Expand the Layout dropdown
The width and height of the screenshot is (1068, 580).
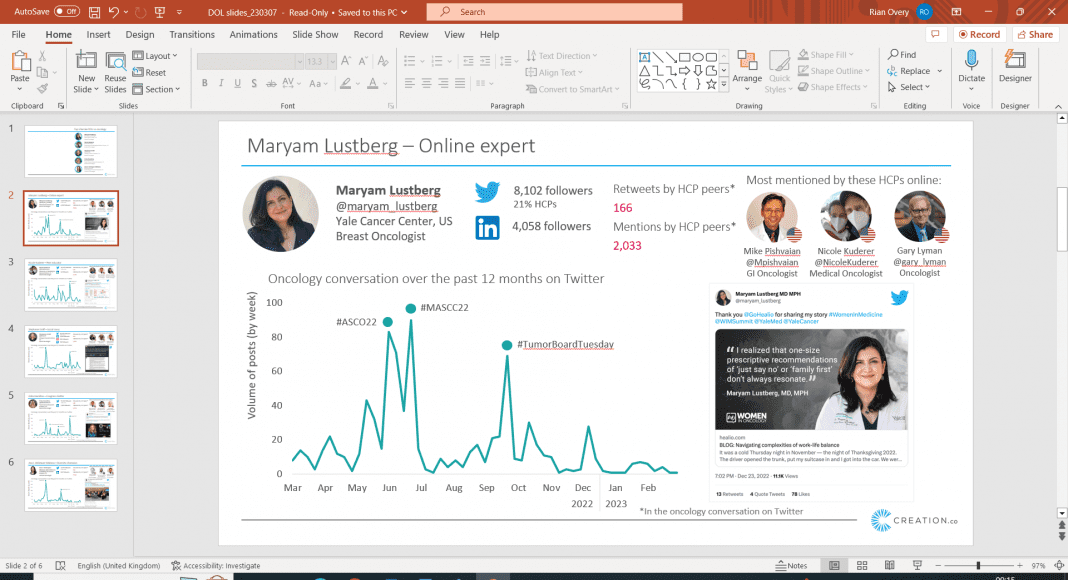coord(155,56)
